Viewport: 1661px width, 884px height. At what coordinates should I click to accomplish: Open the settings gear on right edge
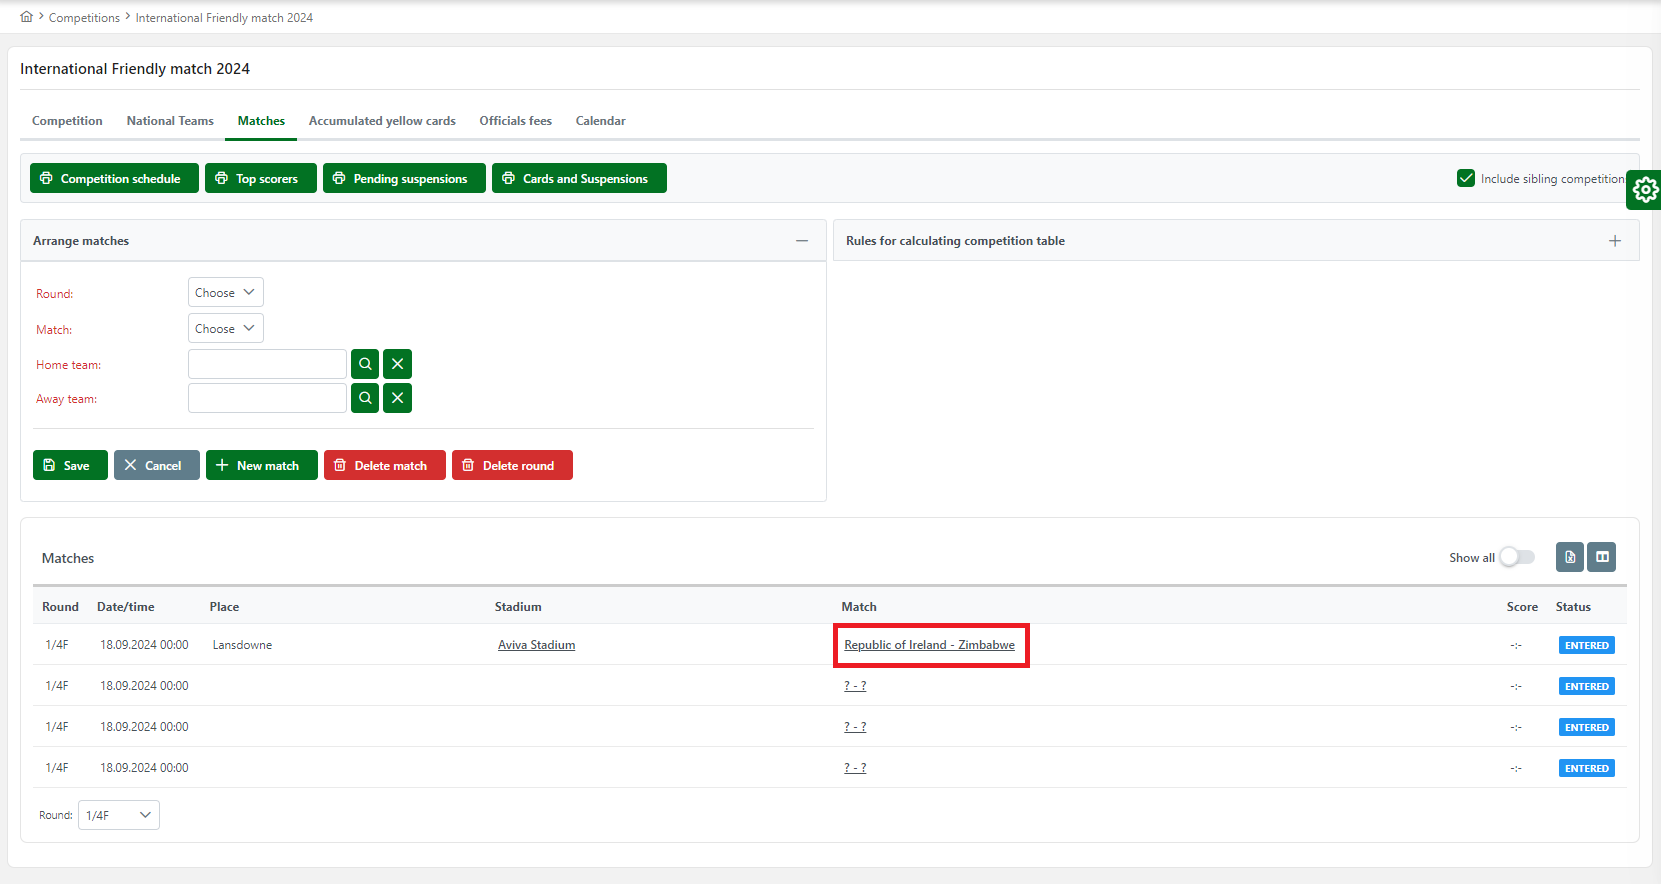(1645, 190)
